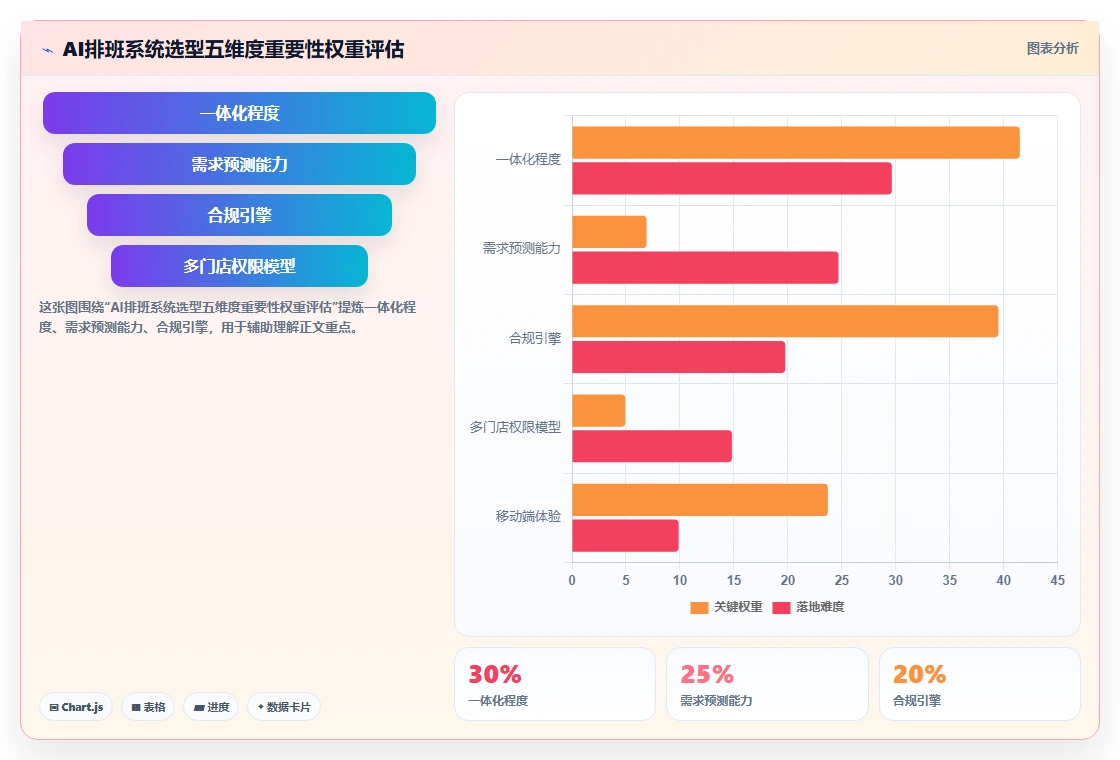Click the x-axis tick value 0
The height and width of the screenshot is (760, 1120).
tap(572, 581)
